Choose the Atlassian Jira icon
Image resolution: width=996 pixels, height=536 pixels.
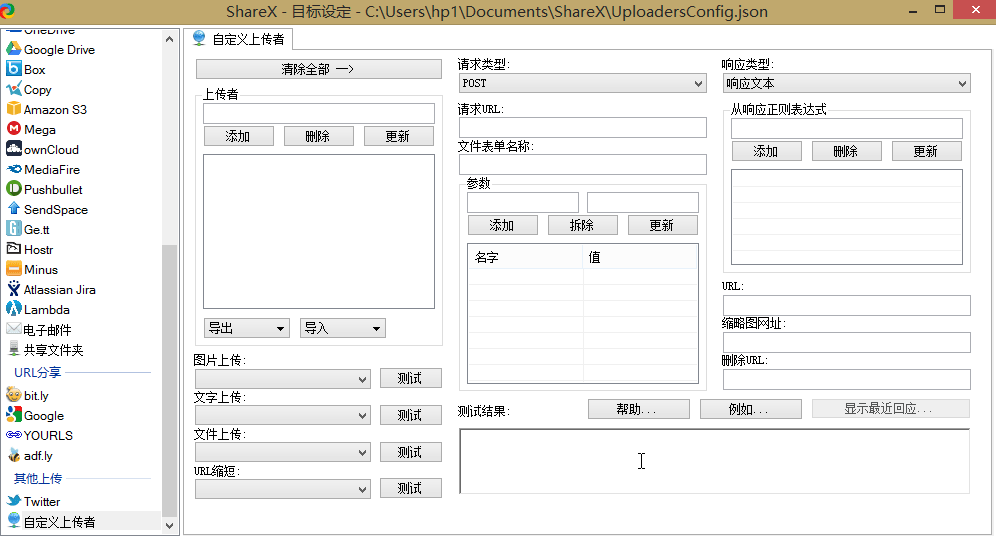14,289
